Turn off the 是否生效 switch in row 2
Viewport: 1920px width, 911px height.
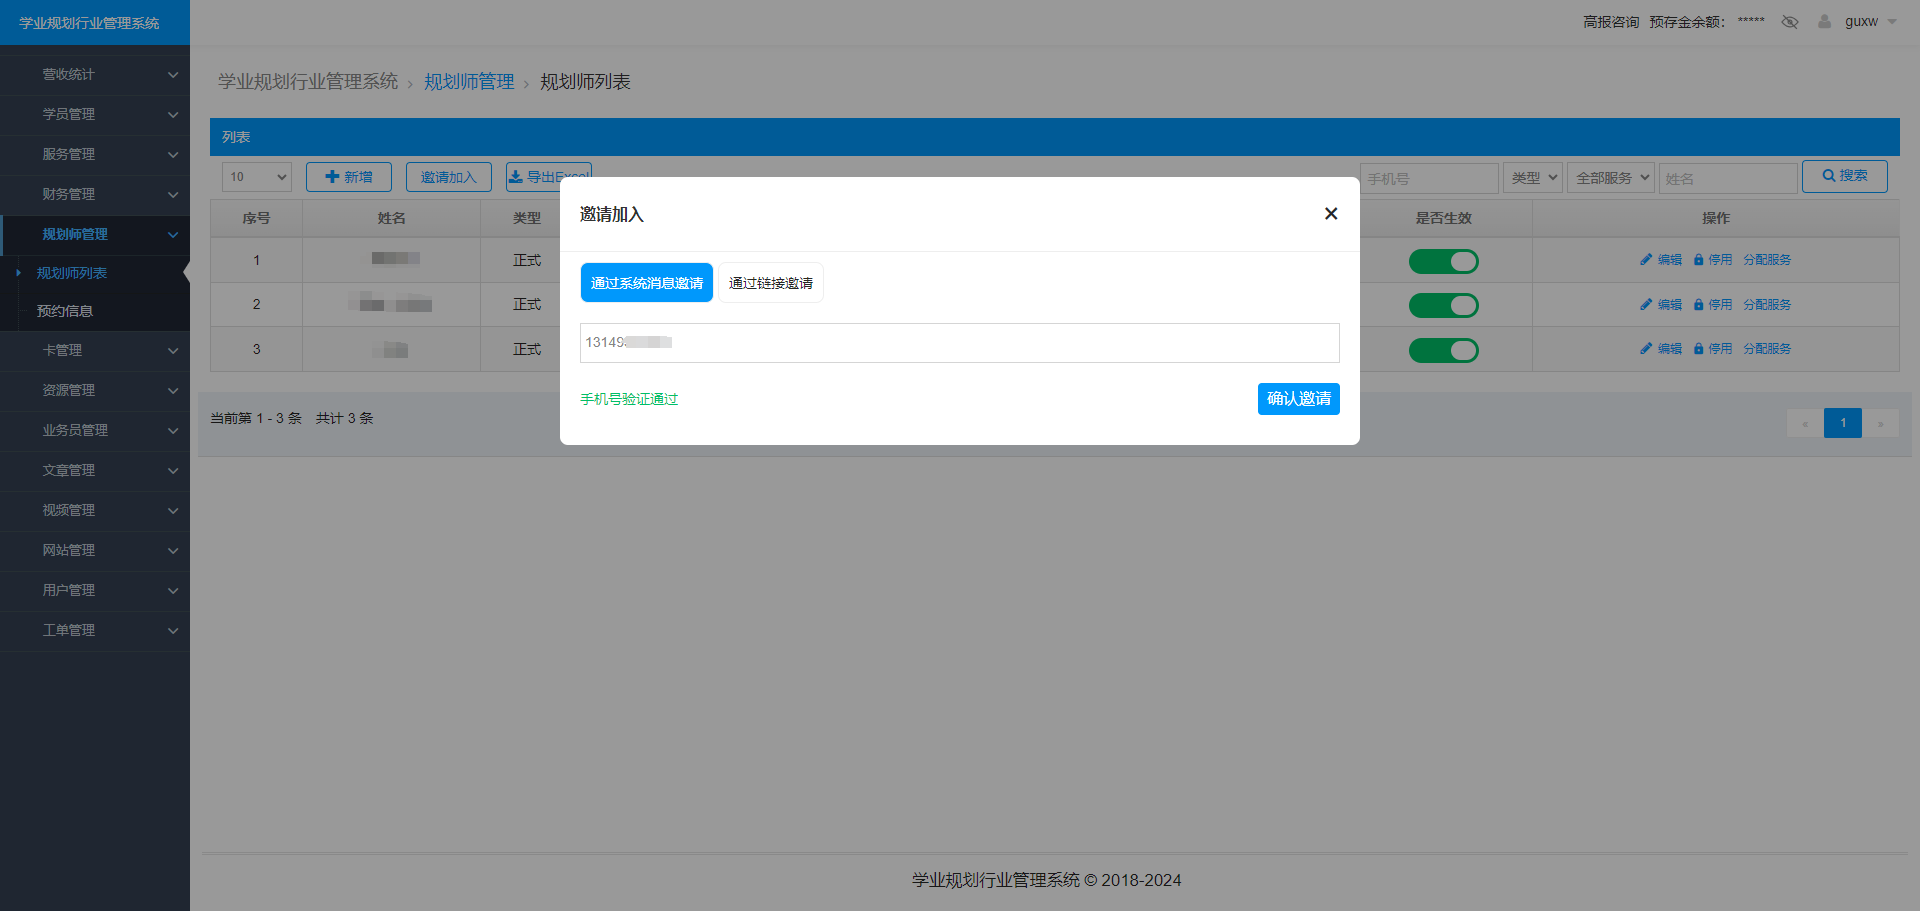(x=1444, y=305)
